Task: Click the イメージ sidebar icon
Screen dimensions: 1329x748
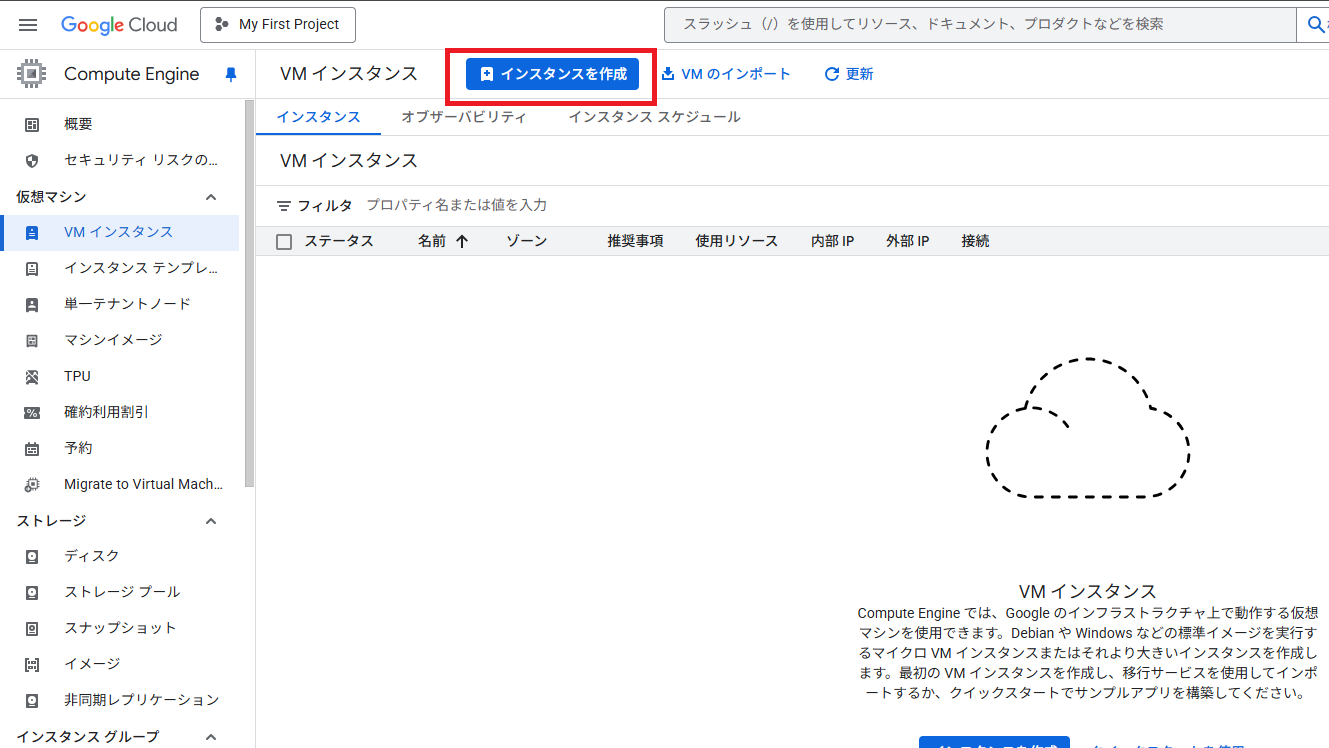Action: click(32, 665)
